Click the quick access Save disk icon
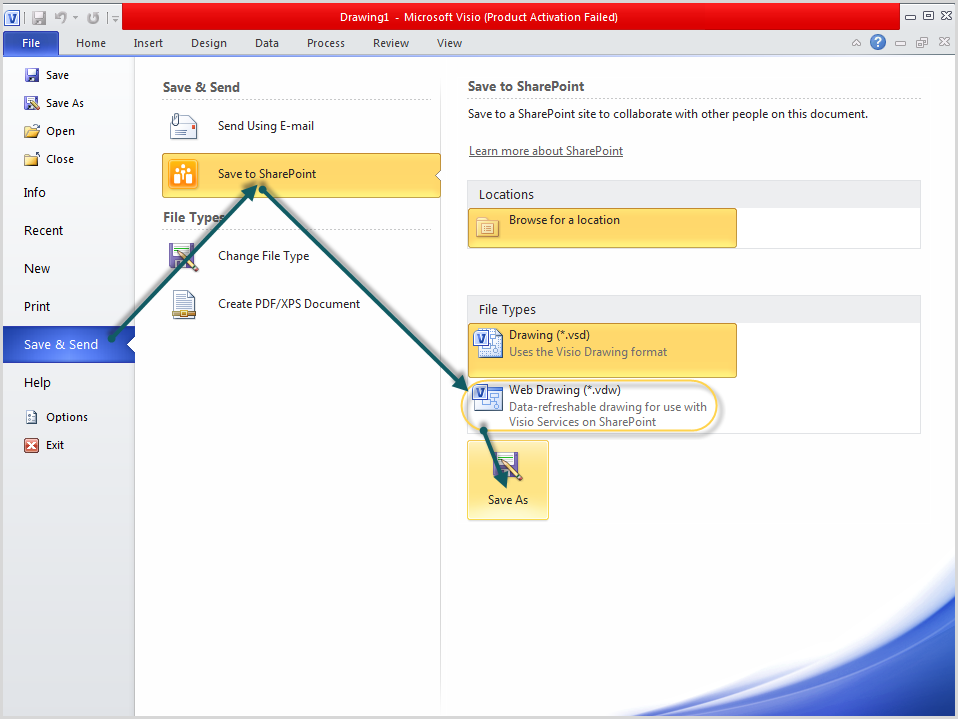 point(39,18)
